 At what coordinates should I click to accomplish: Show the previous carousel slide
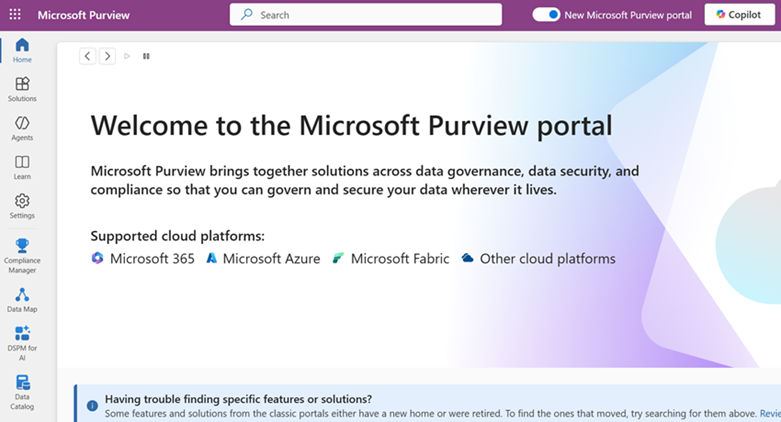click(x=88, y=56)
